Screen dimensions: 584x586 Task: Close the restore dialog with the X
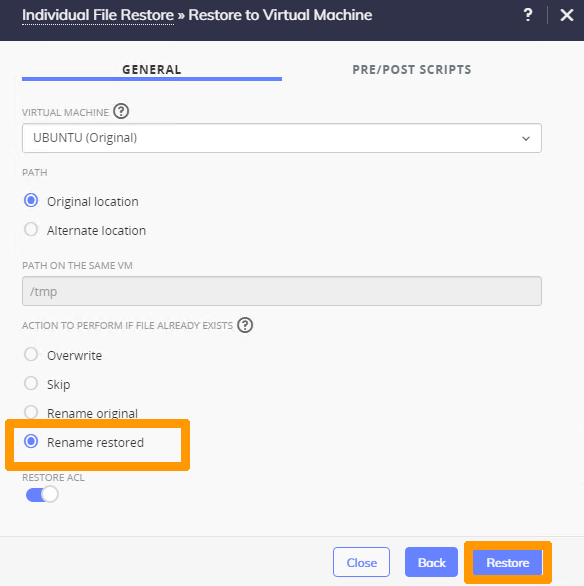tap(566, 15)
